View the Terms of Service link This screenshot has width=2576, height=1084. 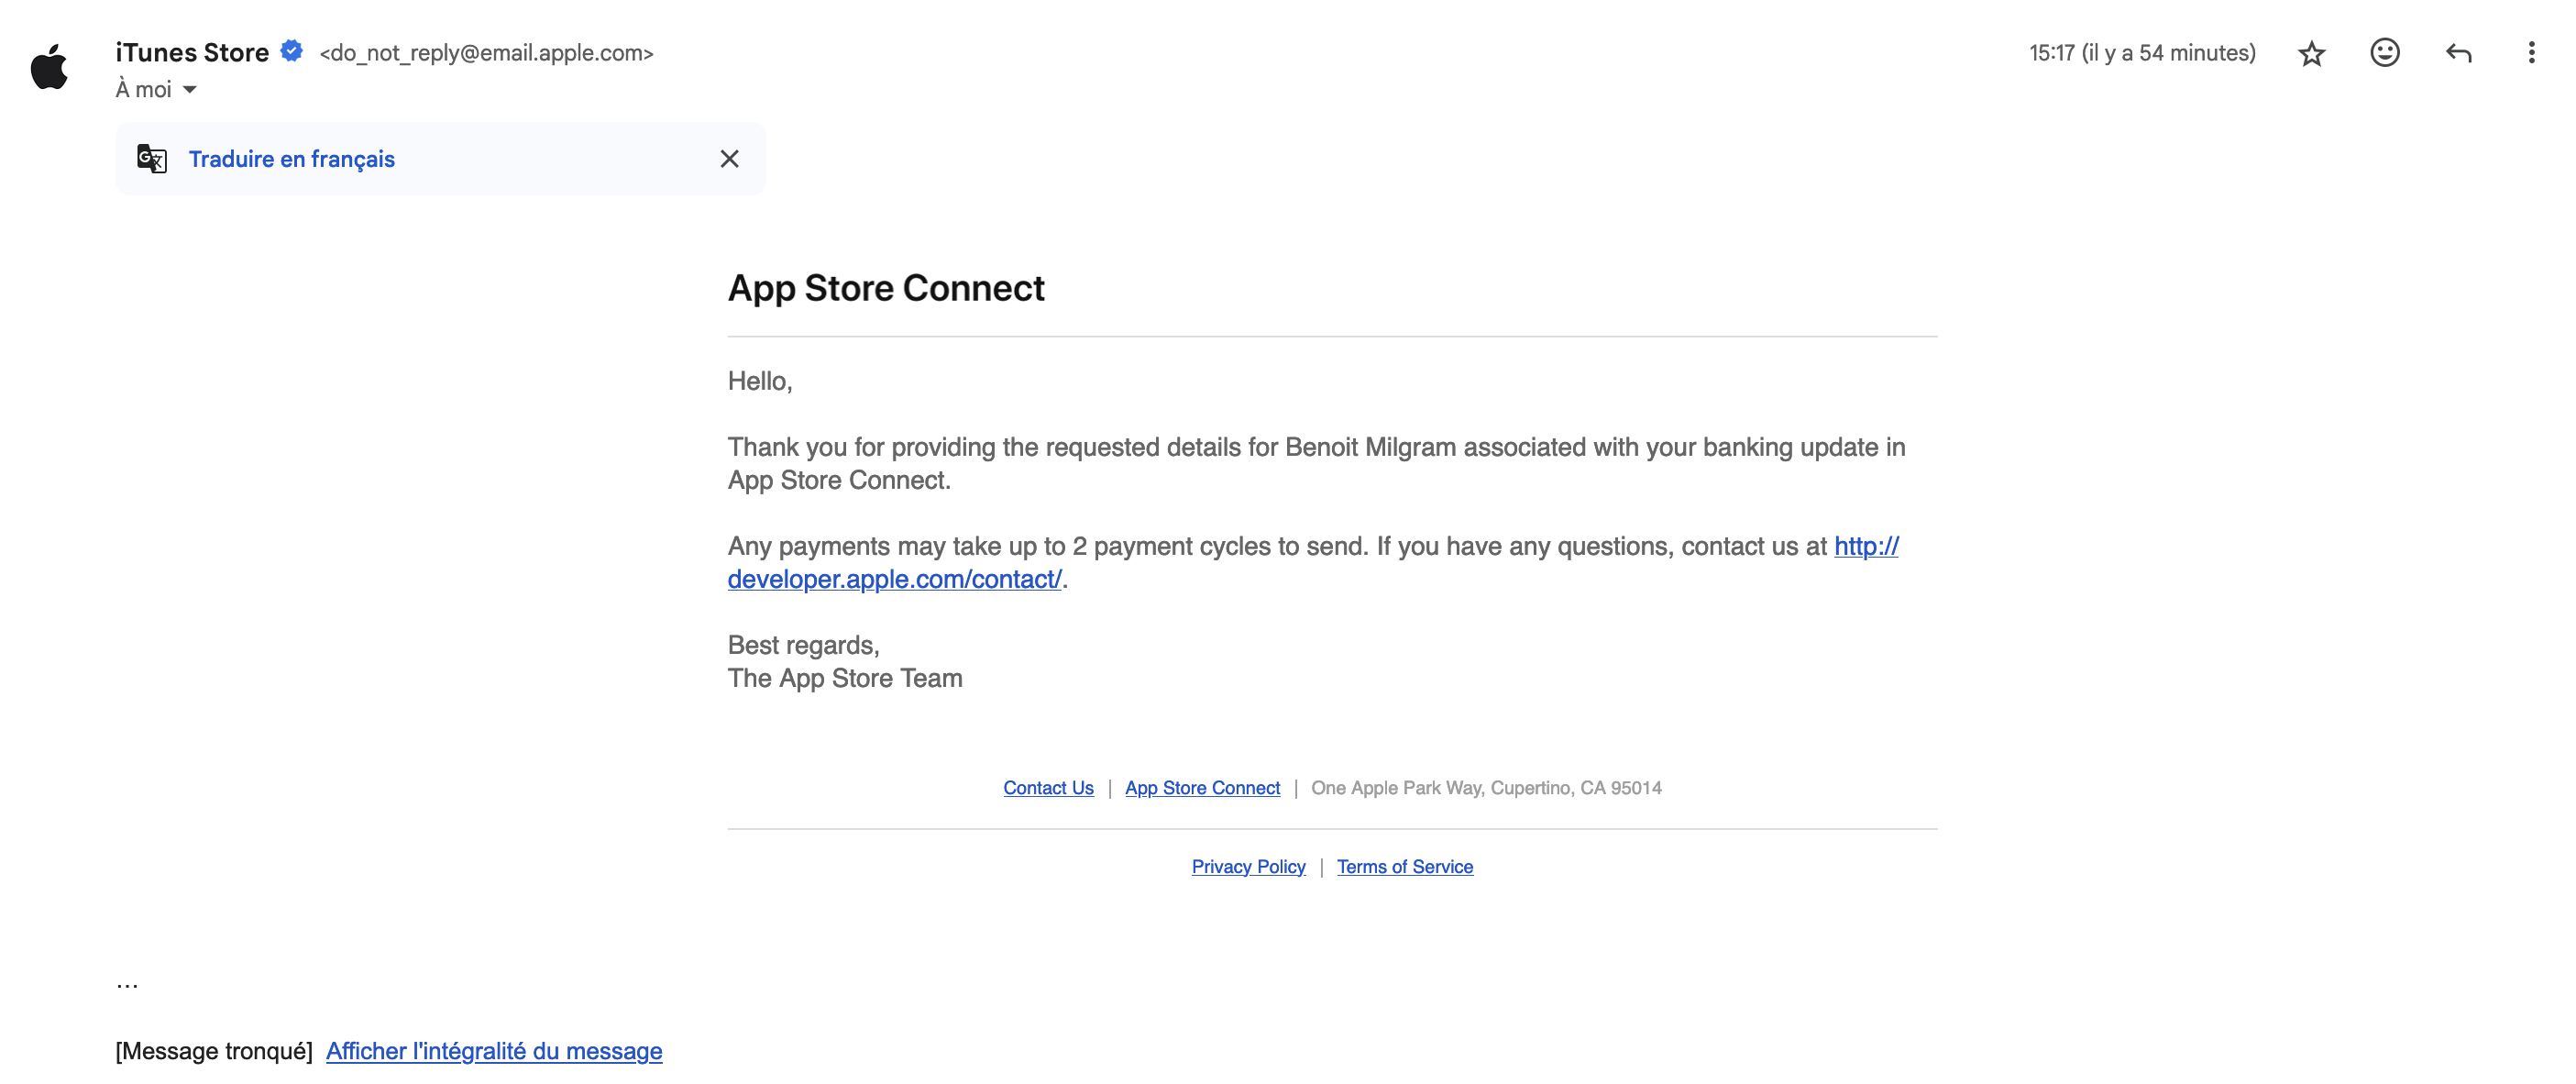(x=1404, y=867)
